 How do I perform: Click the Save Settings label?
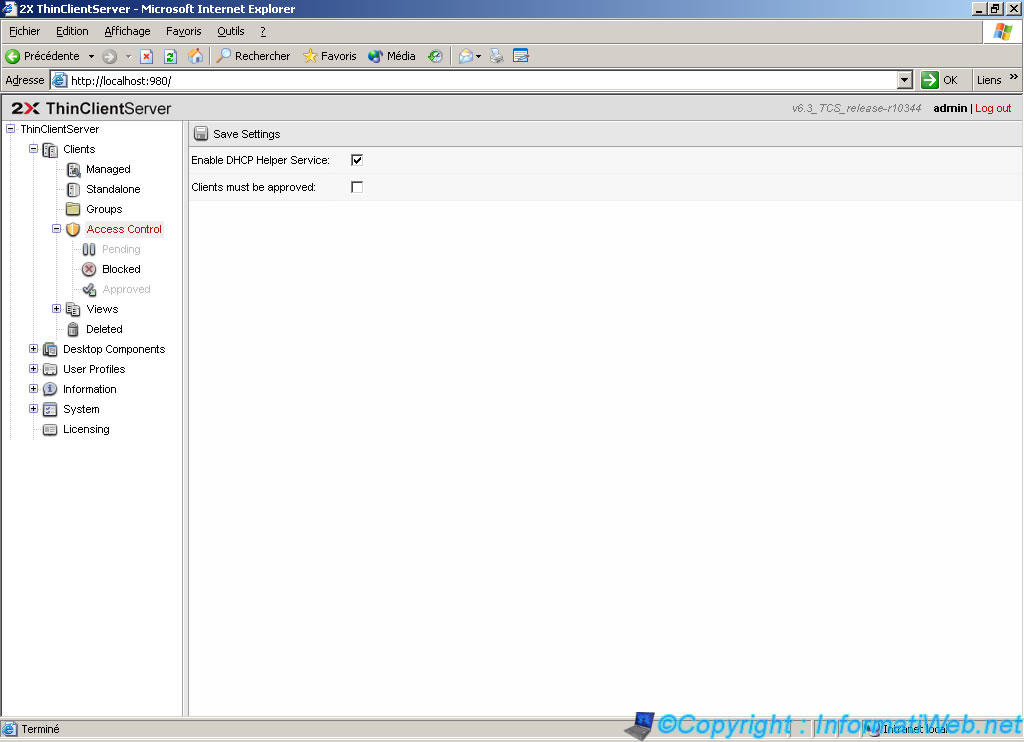tap(247, 134)
